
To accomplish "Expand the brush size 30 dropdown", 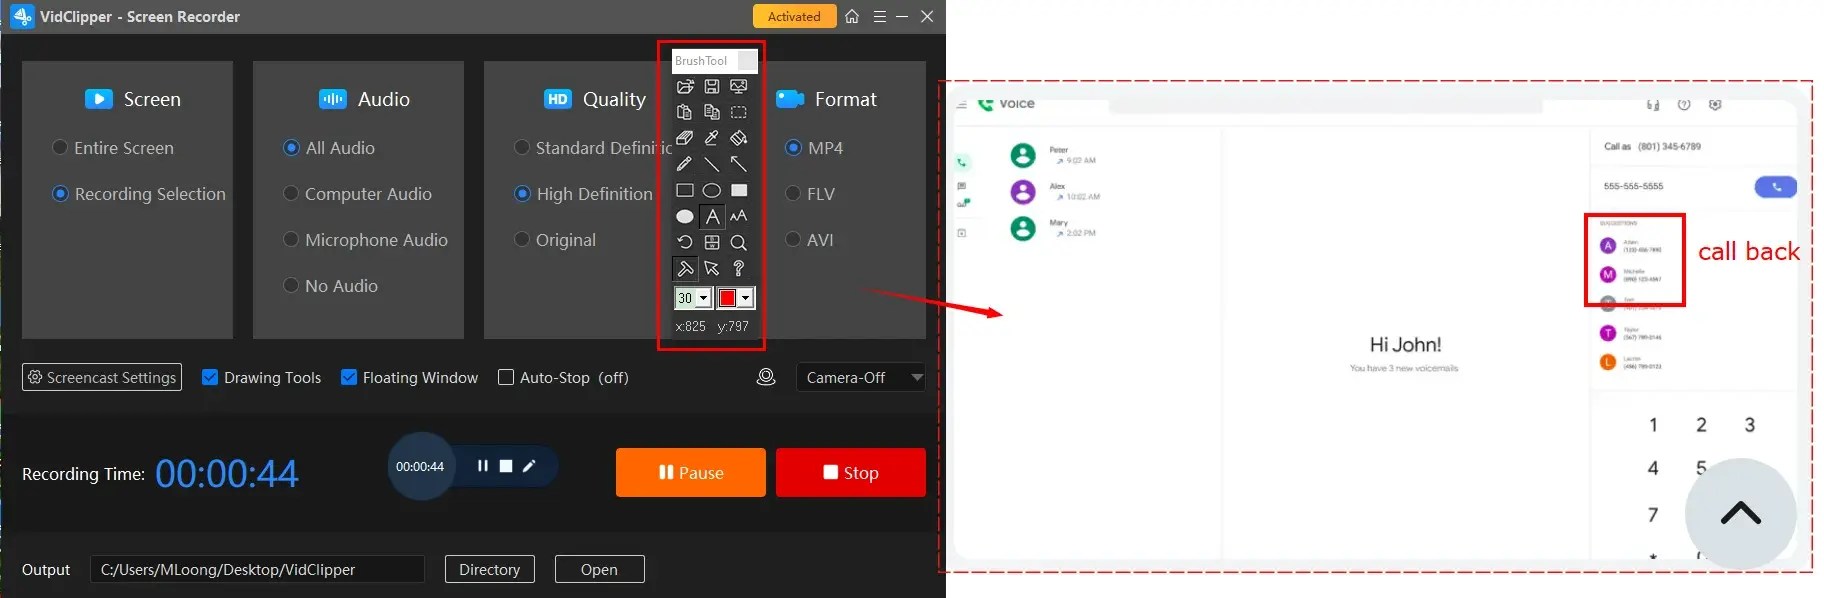I will click(703, 298).
